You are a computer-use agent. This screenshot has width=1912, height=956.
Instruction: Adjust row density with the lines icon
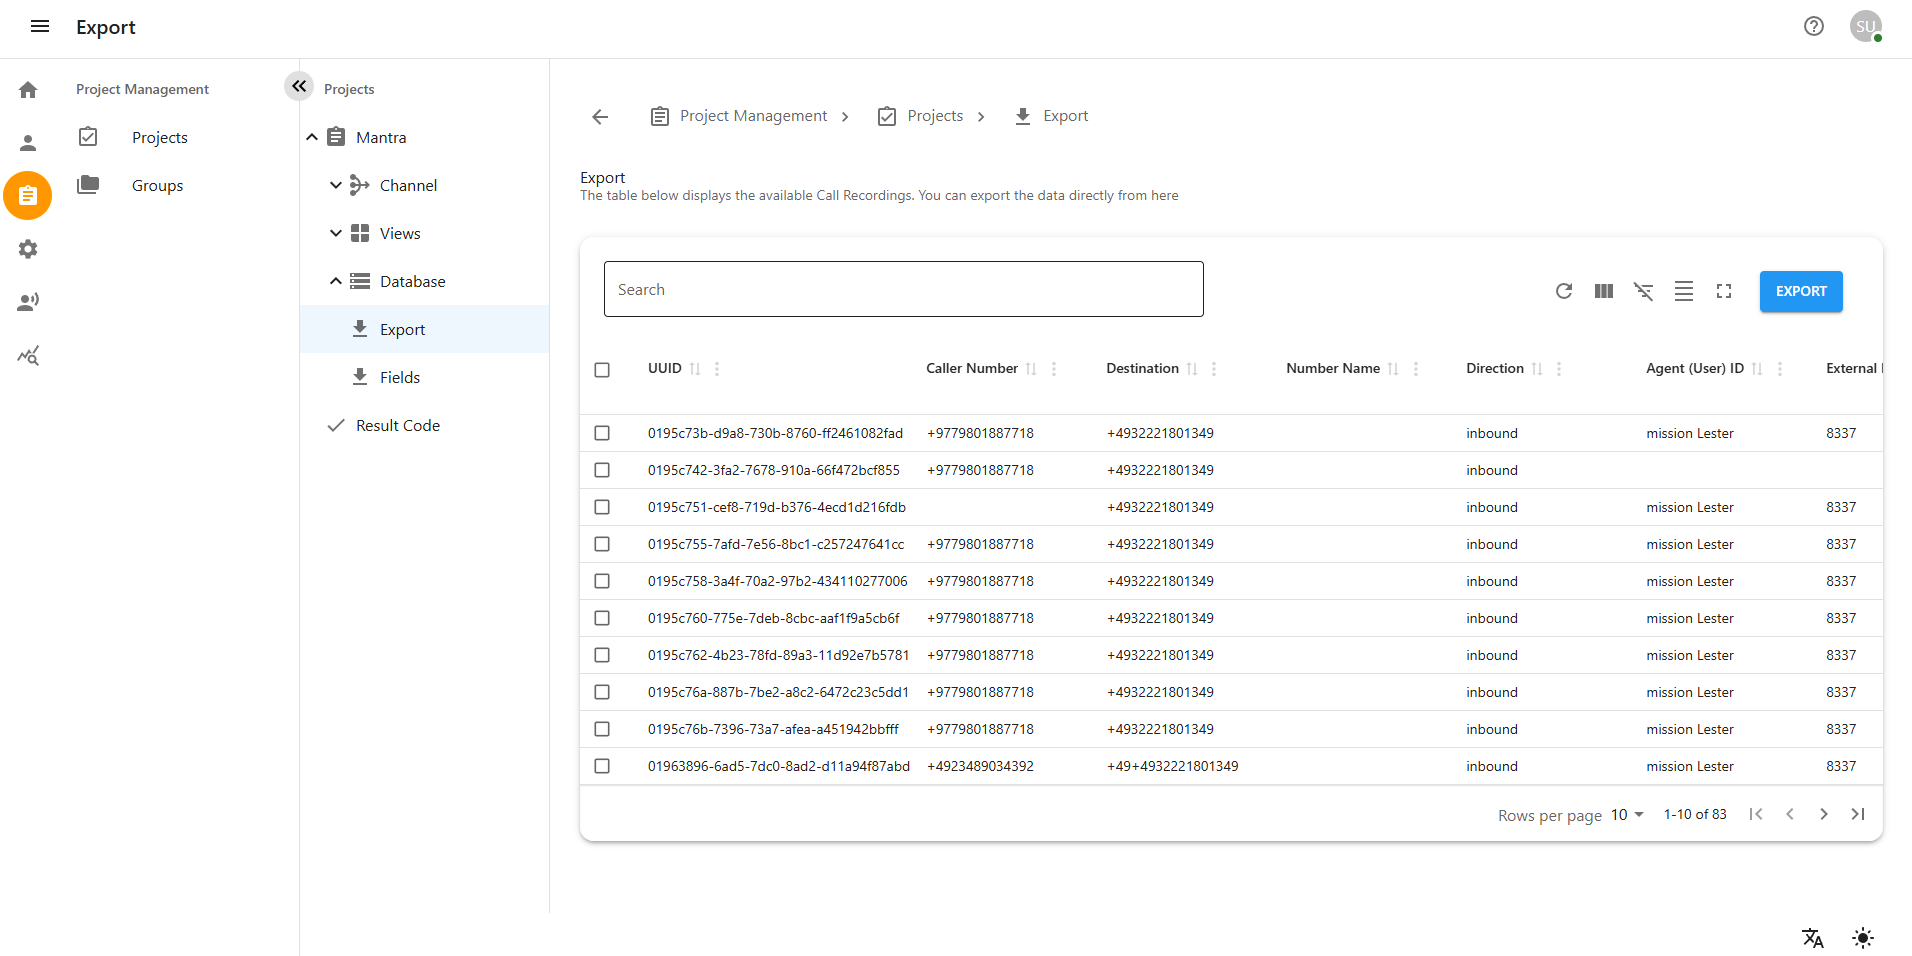coord(1683,291)
